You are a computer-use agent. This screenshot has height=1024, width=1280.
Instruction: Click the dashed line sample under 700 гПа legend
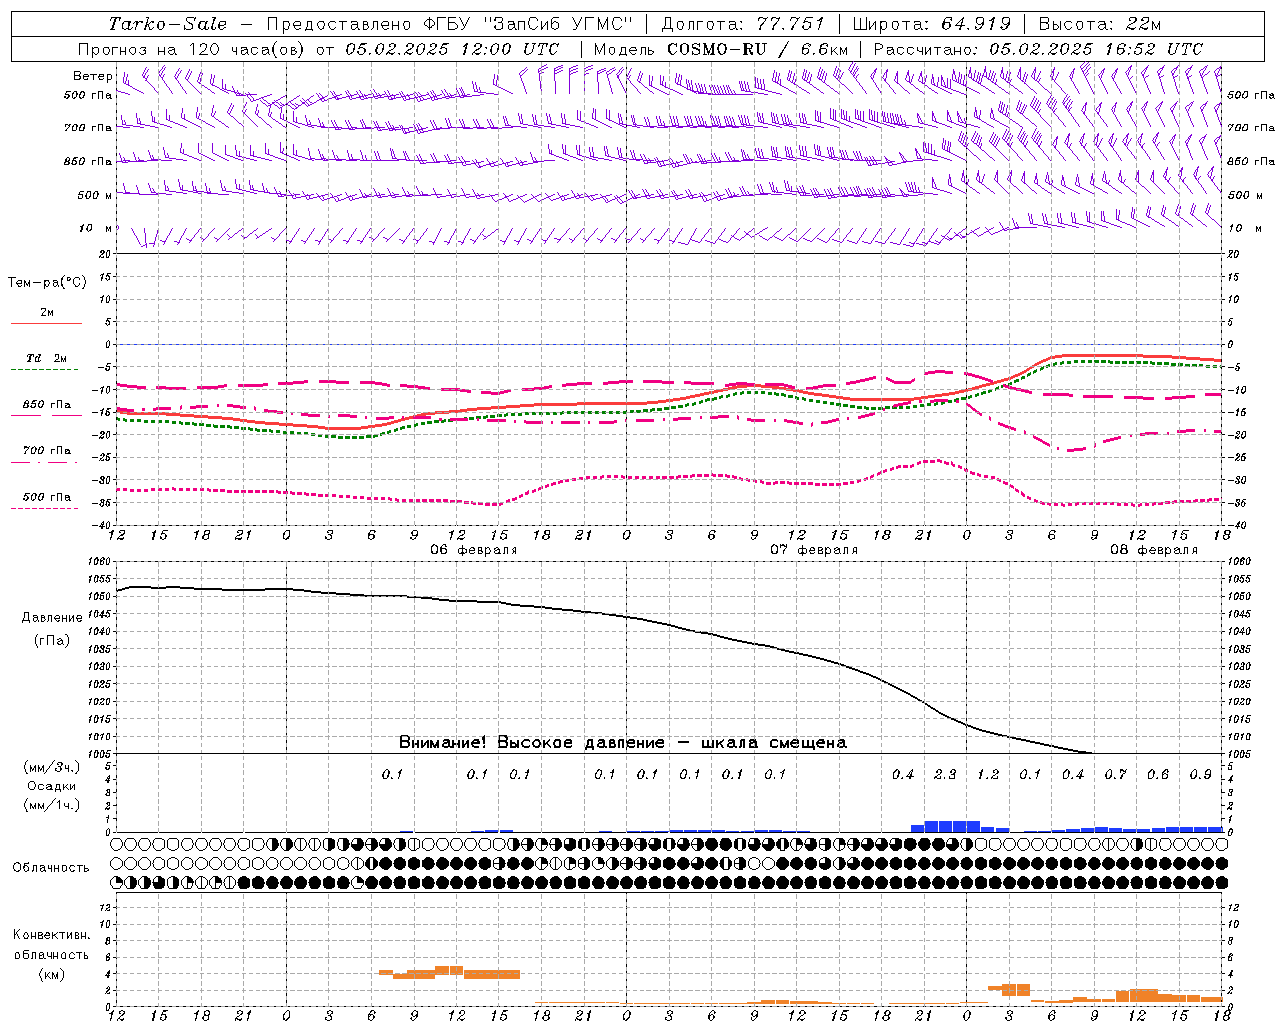(x=46, y=463)
